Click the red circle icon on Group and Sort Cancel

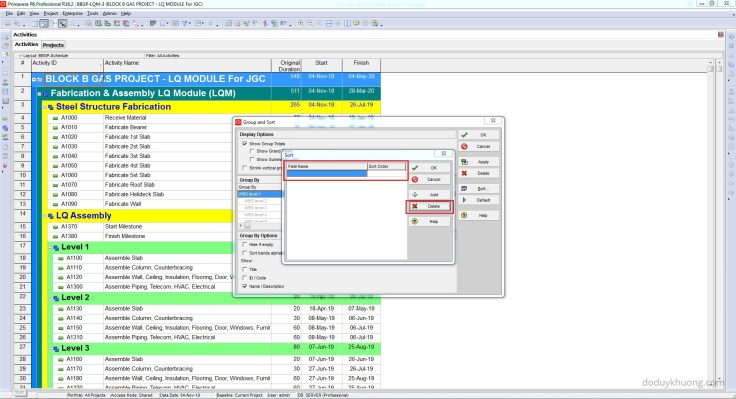[x=465, y=147]
